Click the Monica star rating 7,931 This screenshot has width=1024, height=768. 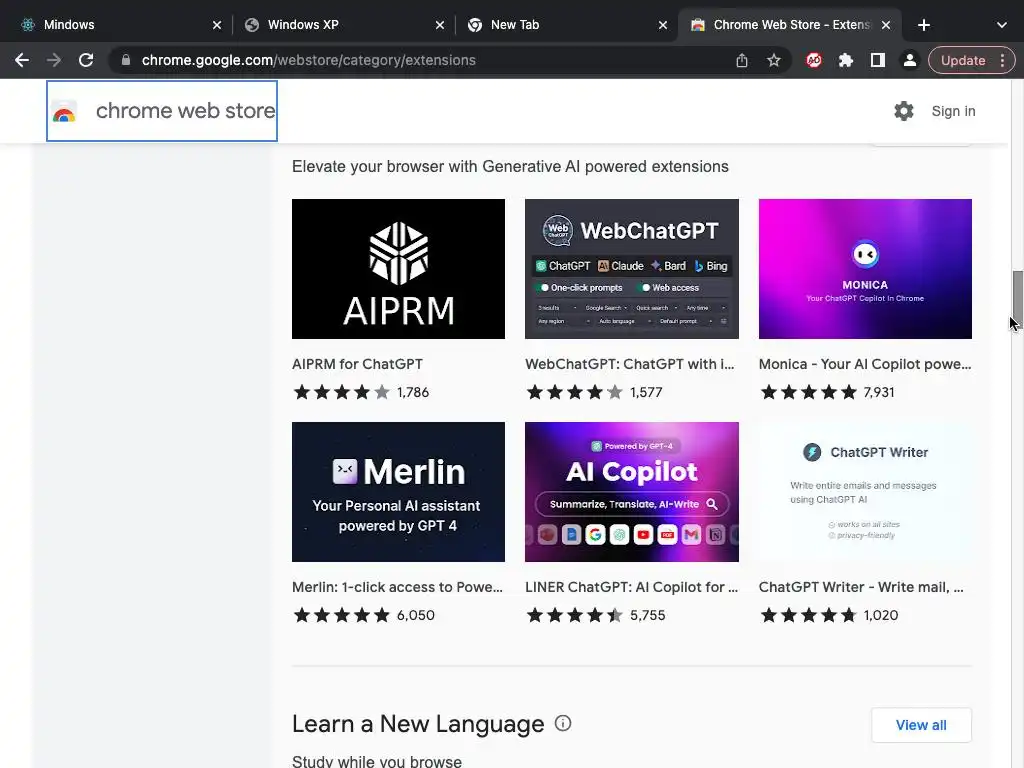(827, 392)
